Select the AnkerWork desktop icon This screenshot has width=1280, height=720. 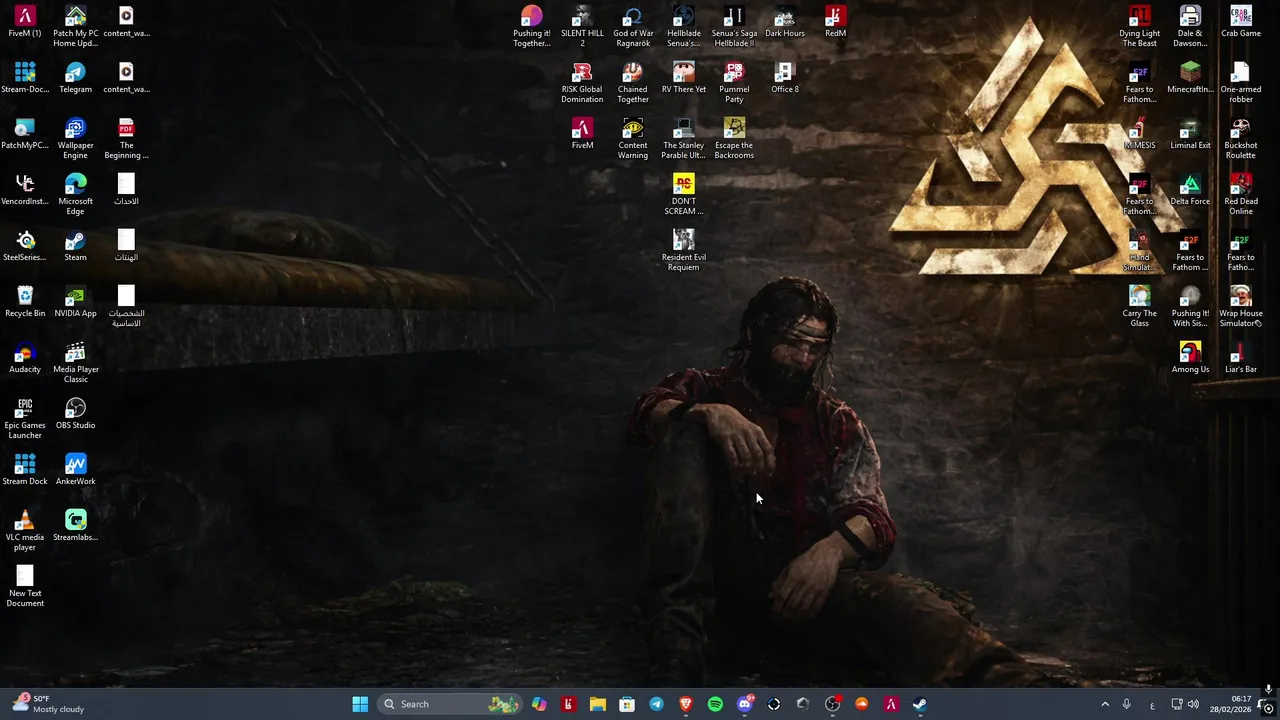75,471
